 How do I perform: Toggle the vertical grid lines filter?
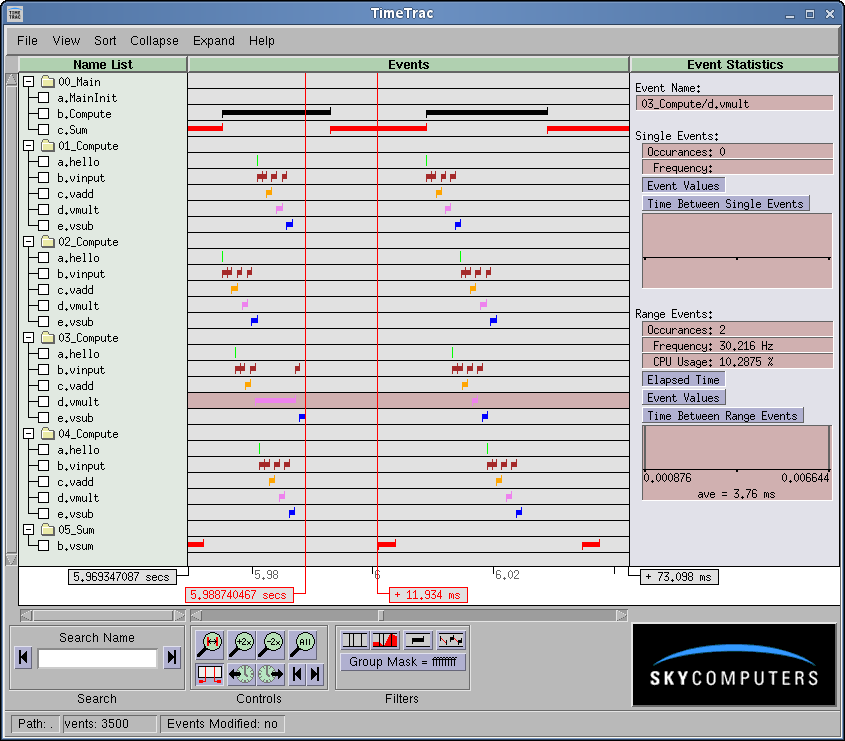pyautogui.click(x=355, y=640)
